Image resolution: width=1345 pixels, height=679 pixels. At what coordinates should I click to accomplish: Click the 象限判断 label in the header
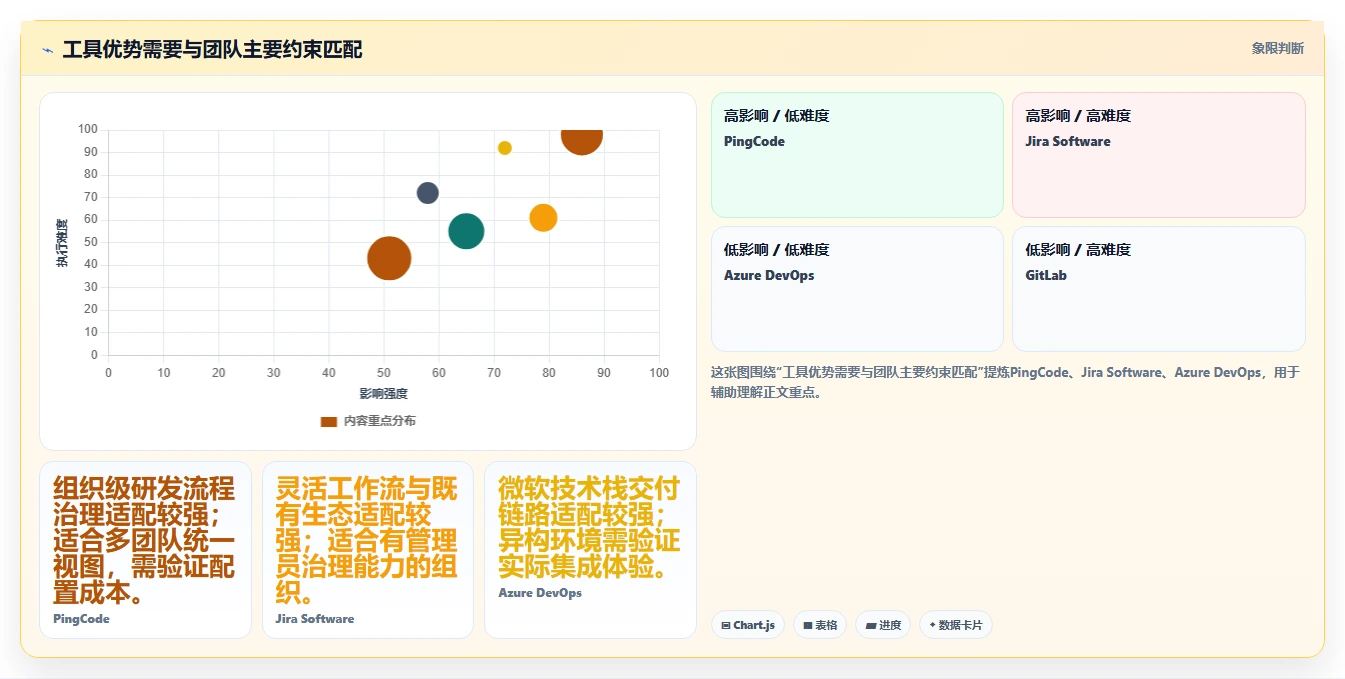[1277, 48]
